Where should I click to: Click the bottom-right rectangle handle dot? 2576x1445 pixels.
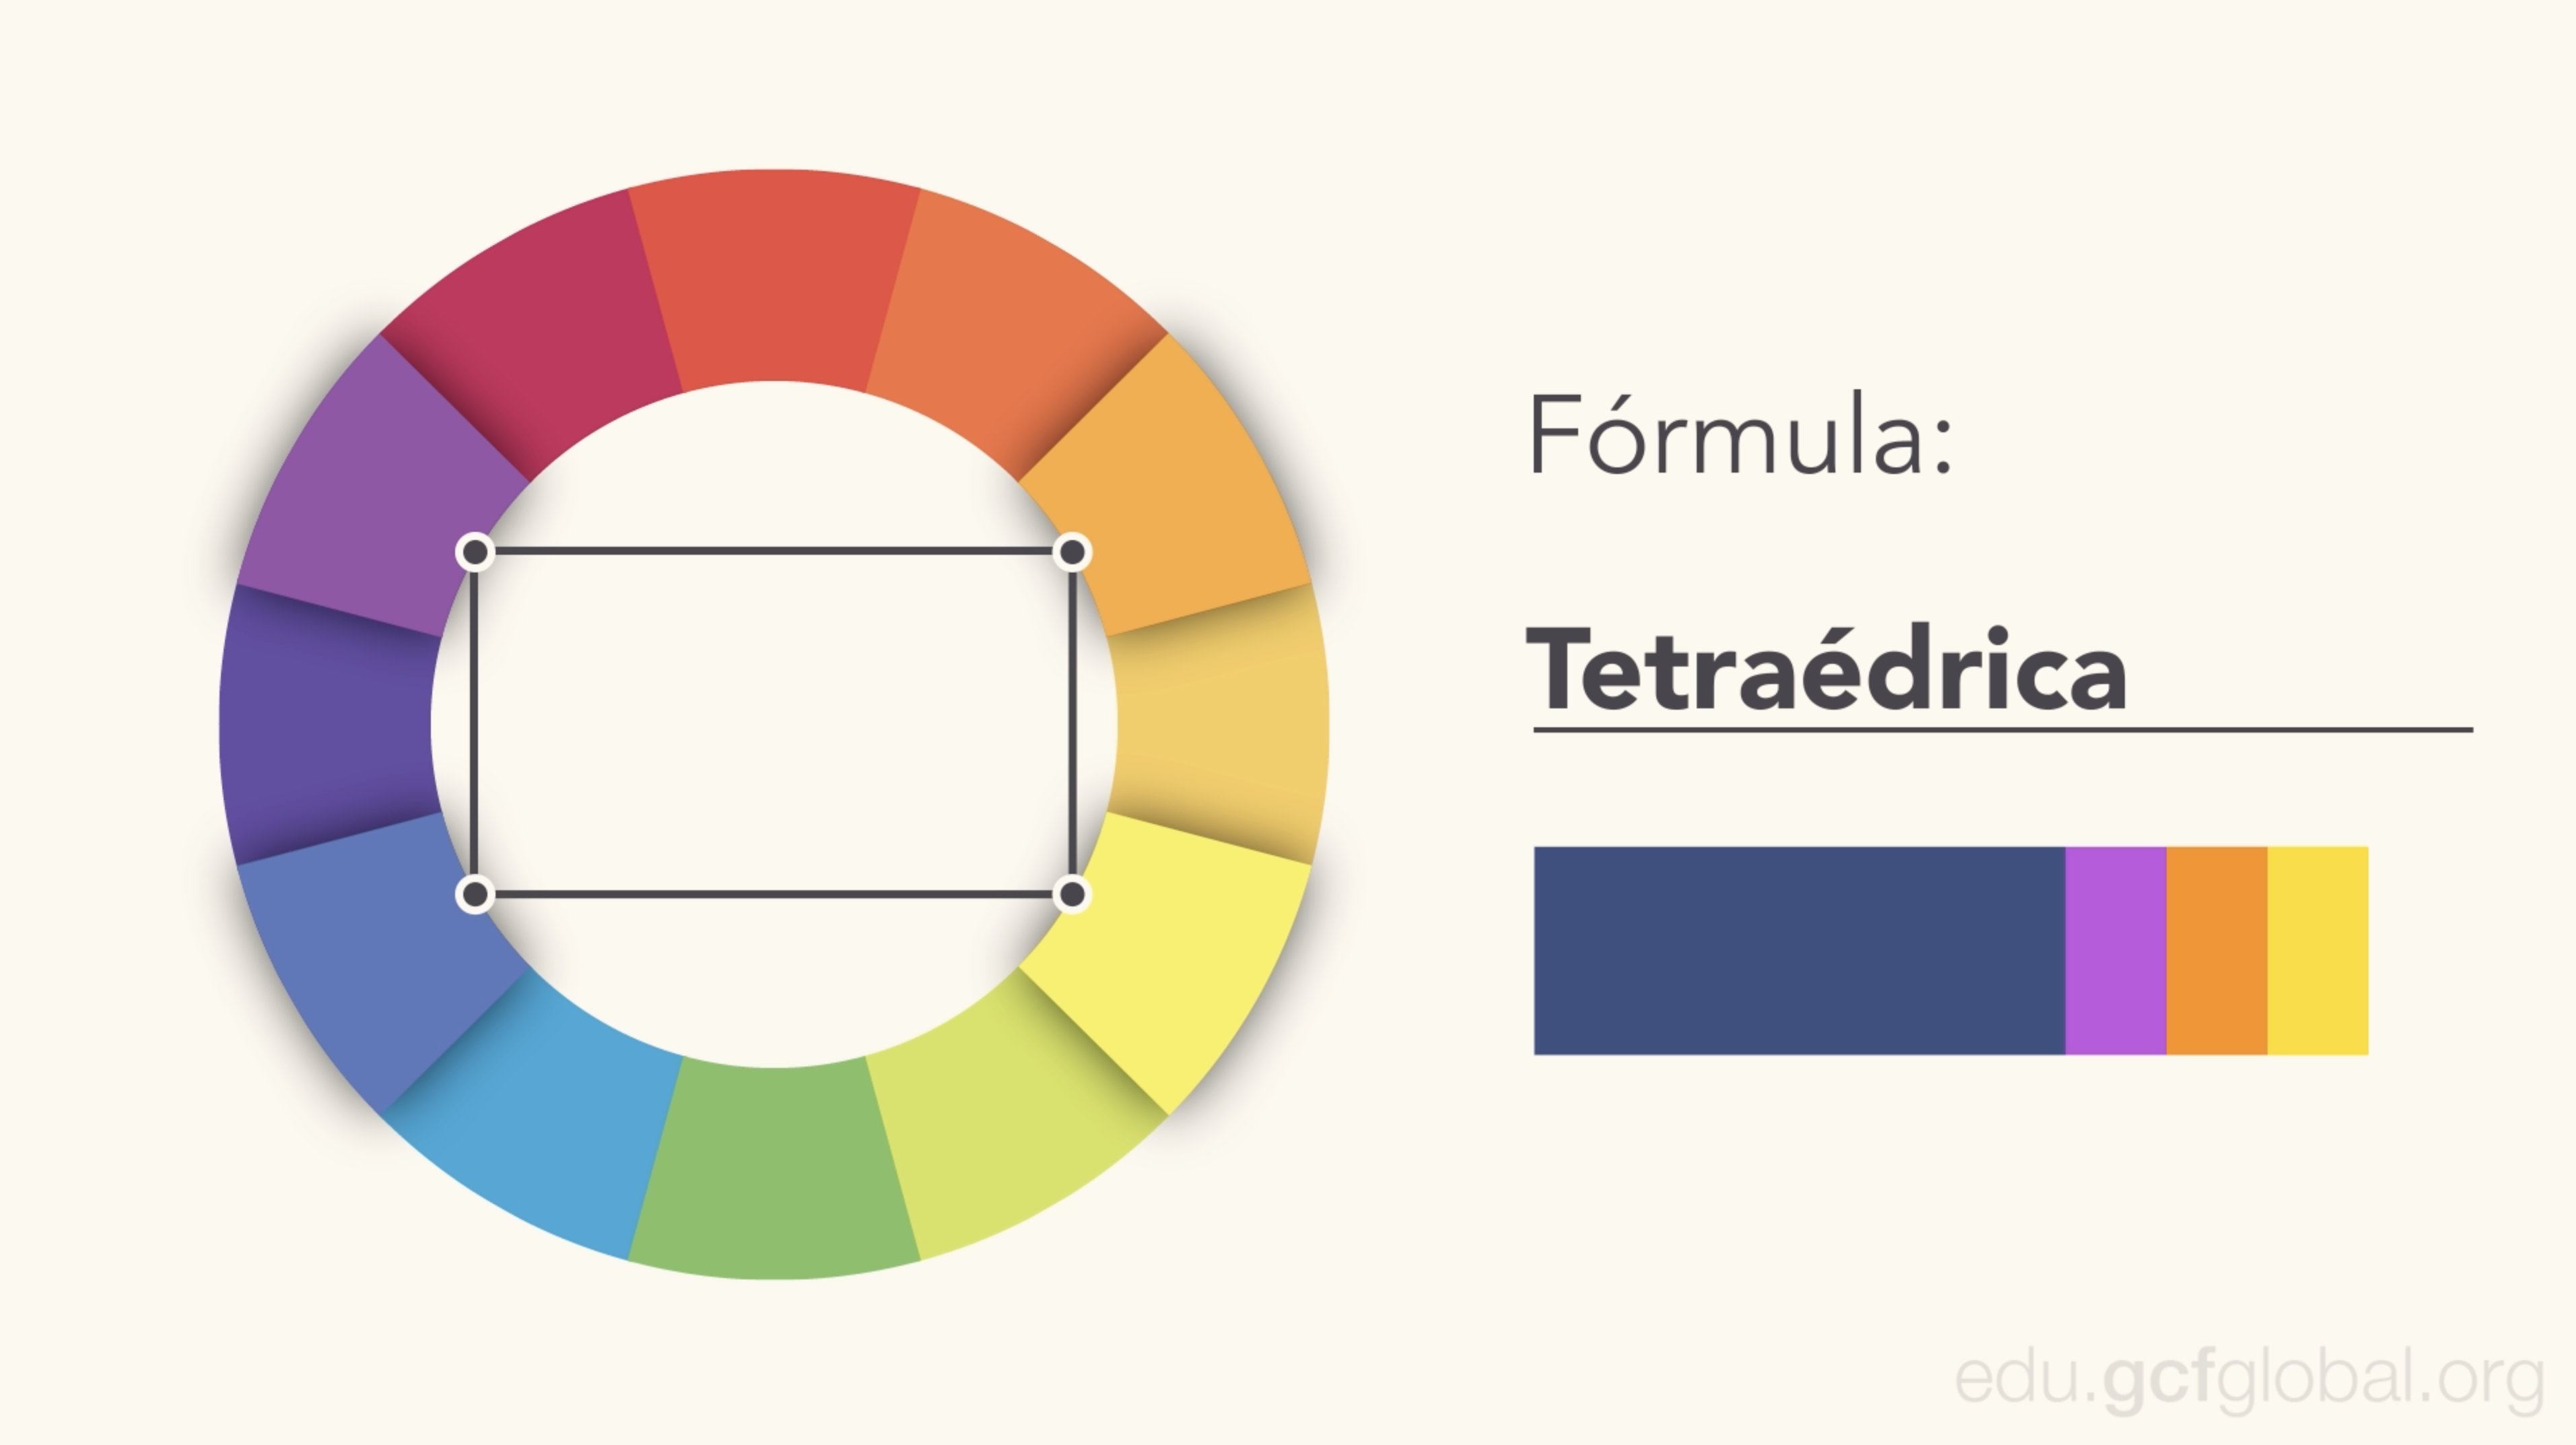(1072, 894)
